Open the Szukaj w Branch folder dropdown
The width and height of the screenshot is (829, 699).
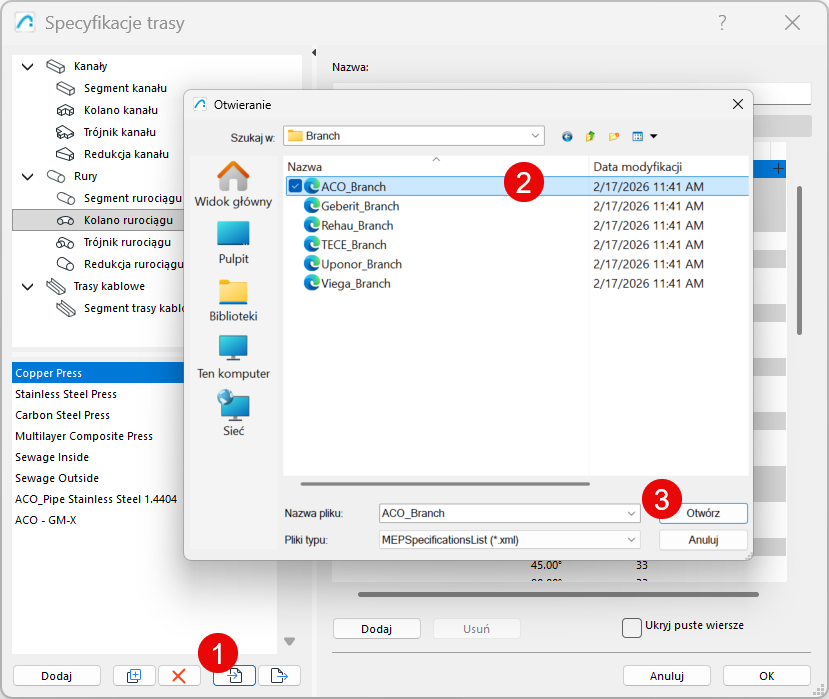coord(414,136)
